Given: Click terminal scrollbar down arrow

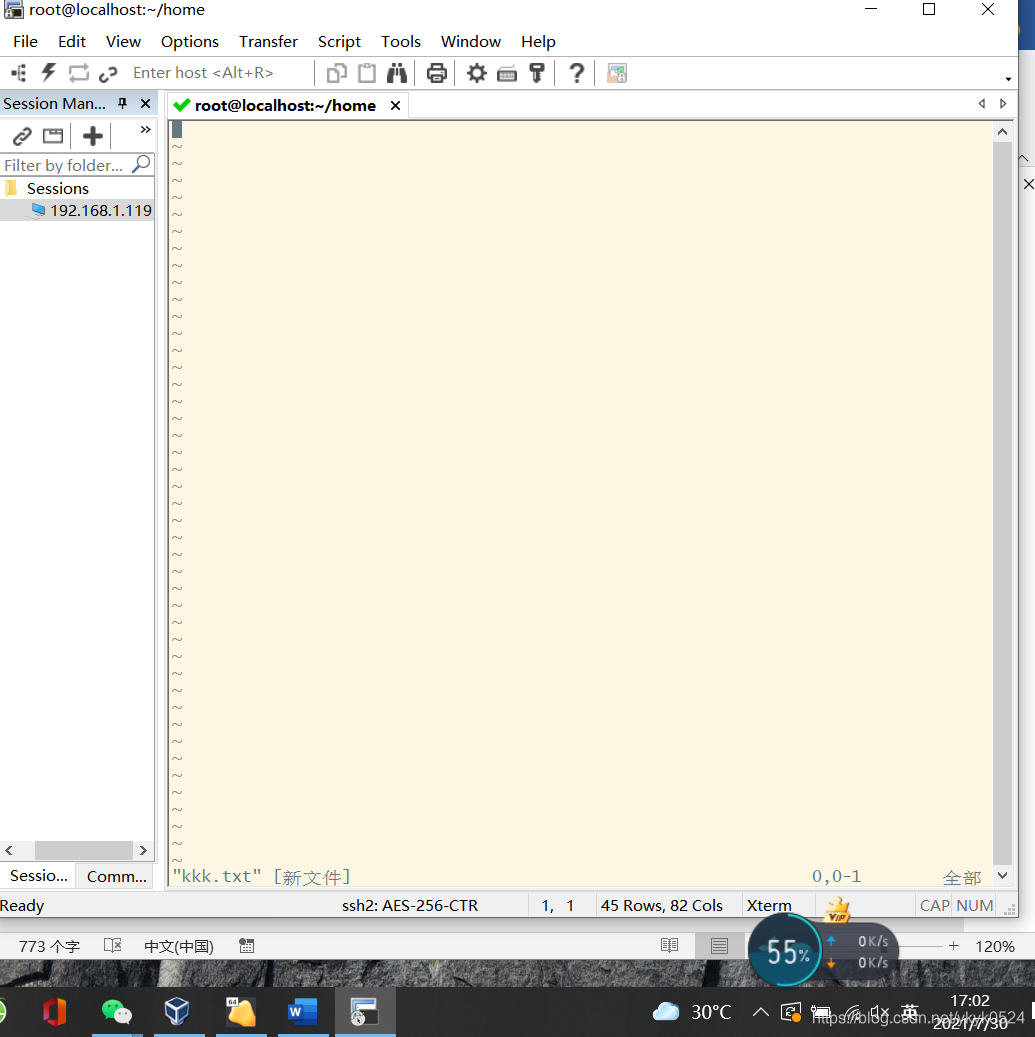Looking at the screenshot, I should [1003, 876].
